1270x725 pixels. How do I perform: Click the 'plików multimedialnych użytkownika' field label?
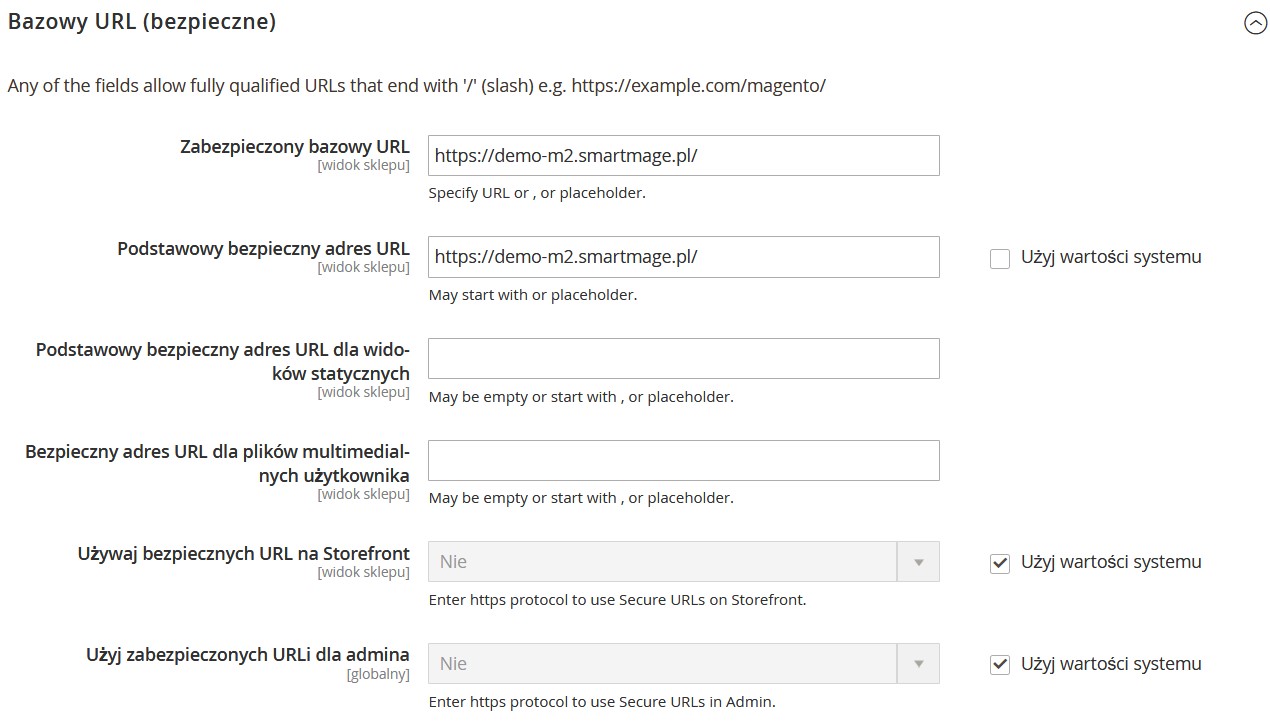217,463
